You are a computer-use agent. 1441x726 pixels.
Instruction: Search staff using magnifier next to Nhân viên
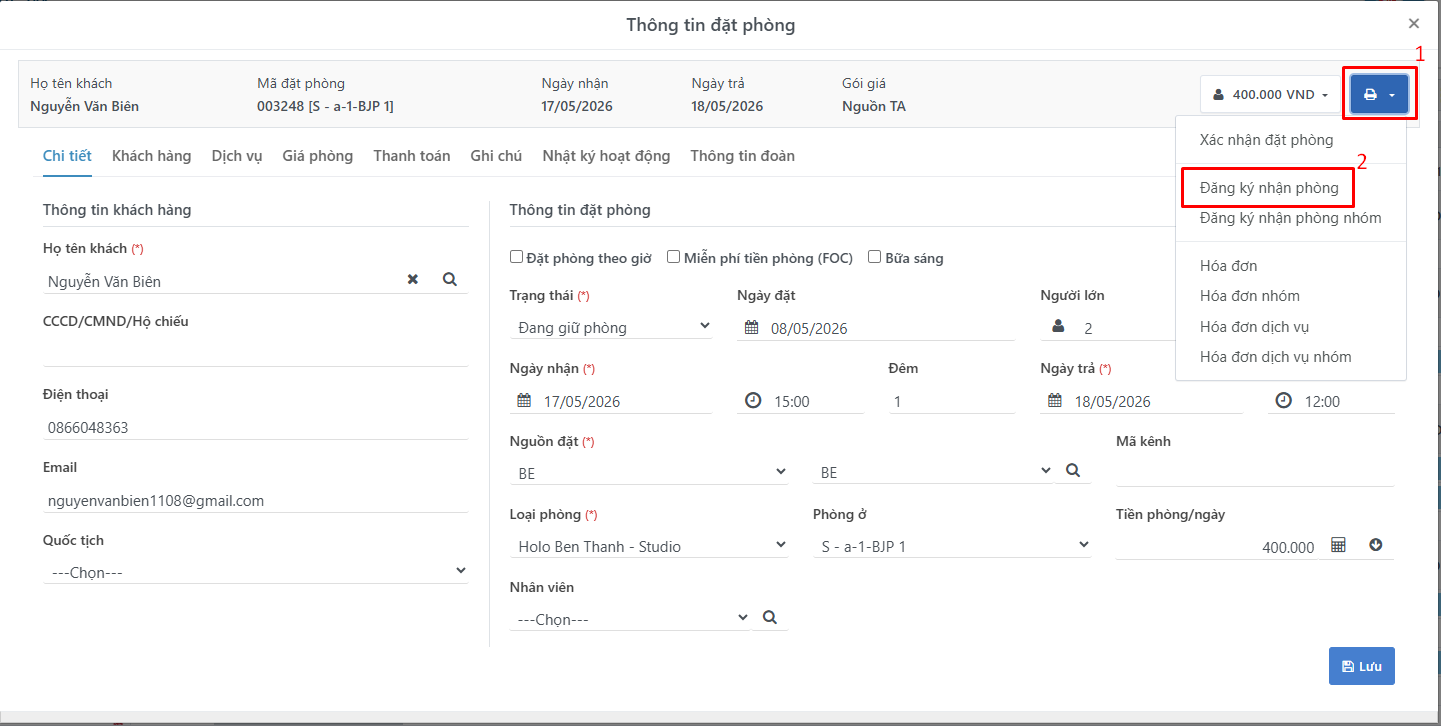pos(770,618)
